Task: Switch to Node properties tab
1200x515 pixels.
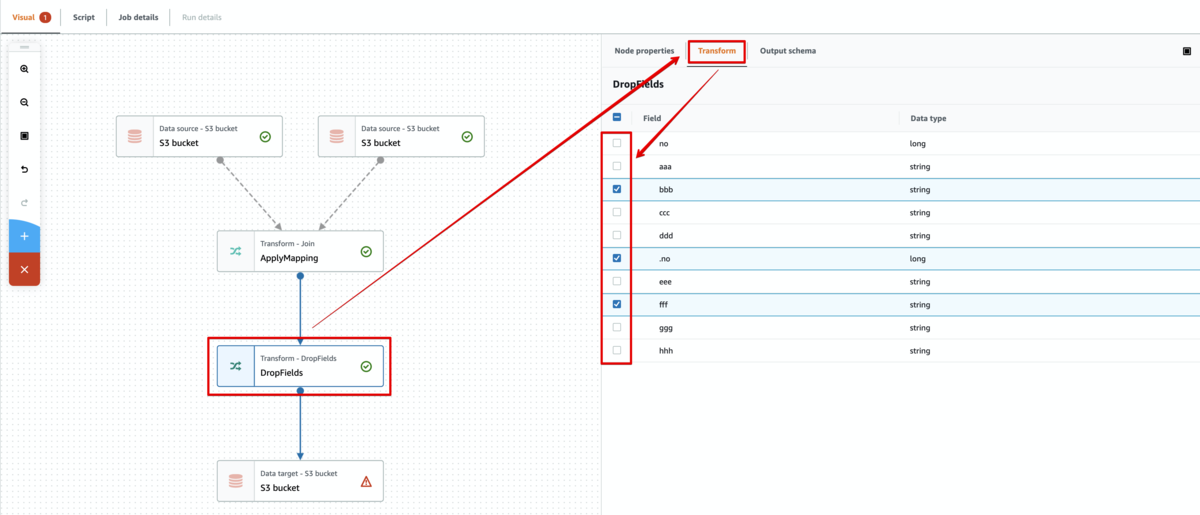Action: (644, 51)
